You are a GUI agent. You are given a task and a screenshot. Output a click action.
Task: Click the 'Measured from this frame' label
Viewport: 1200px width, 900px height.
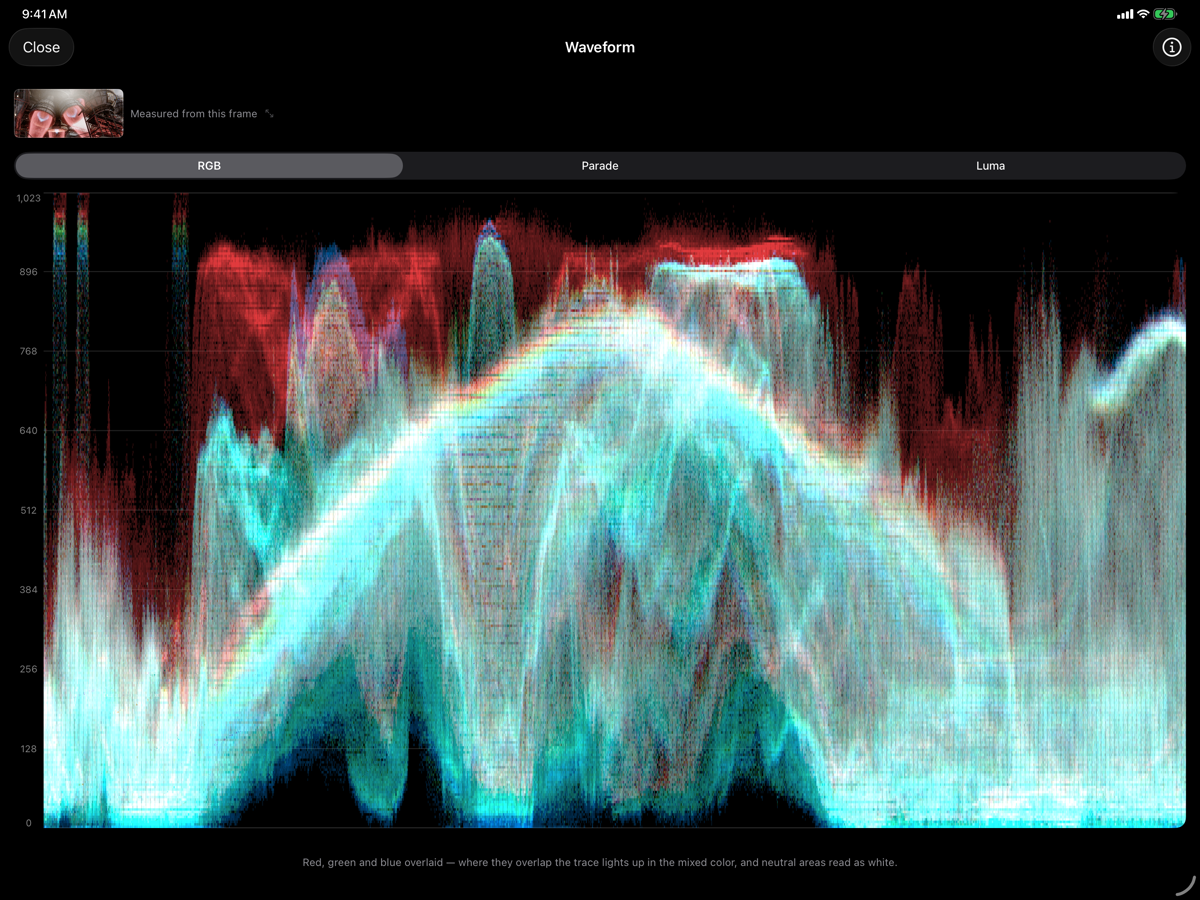pyautogui.click(x=194, y=114)
